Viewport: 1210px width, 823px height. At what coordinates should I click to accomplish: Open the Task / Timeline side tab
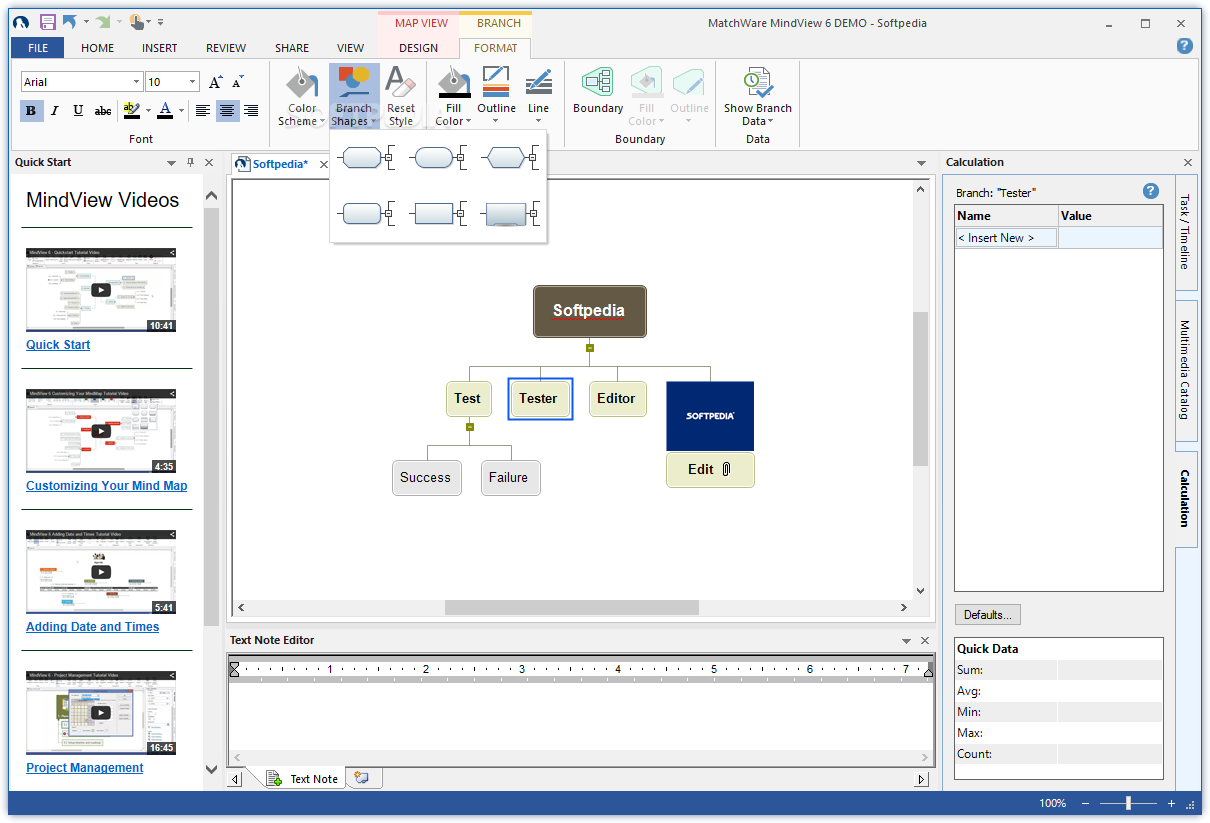click(x=1185, y=232)
